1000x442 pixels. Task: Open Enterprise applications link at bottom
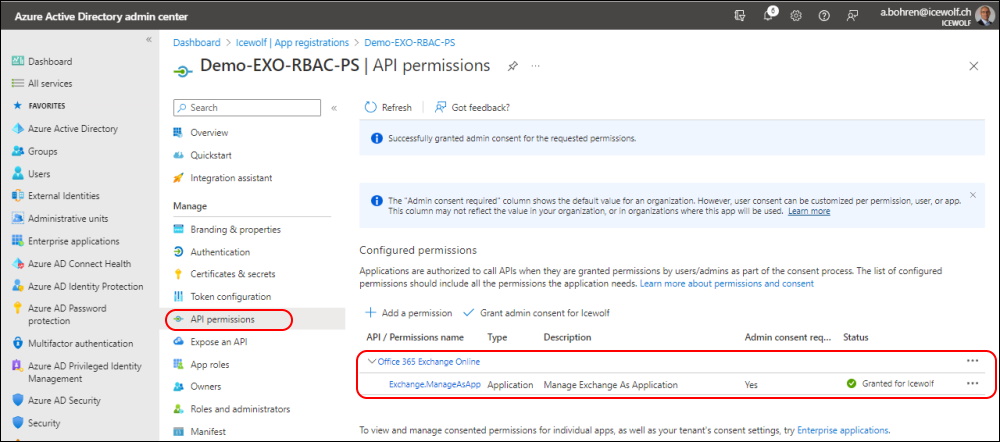pyautogui.click(x=842, y=431)
